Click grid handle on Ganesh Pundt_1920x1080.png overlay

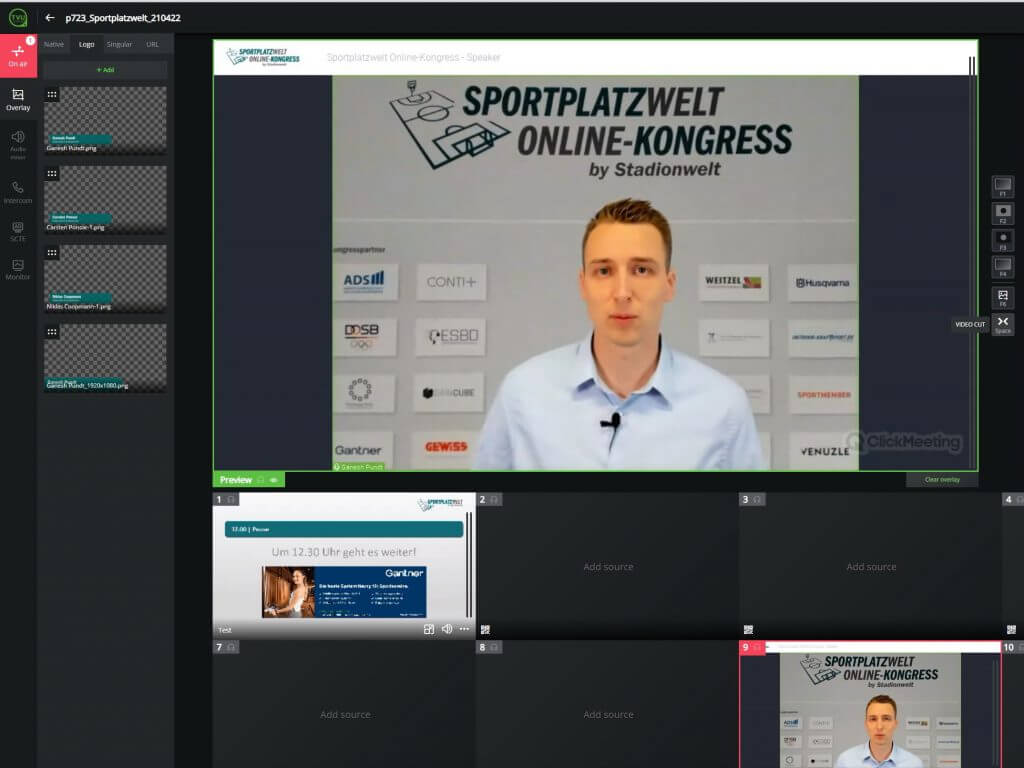(52, 332)
